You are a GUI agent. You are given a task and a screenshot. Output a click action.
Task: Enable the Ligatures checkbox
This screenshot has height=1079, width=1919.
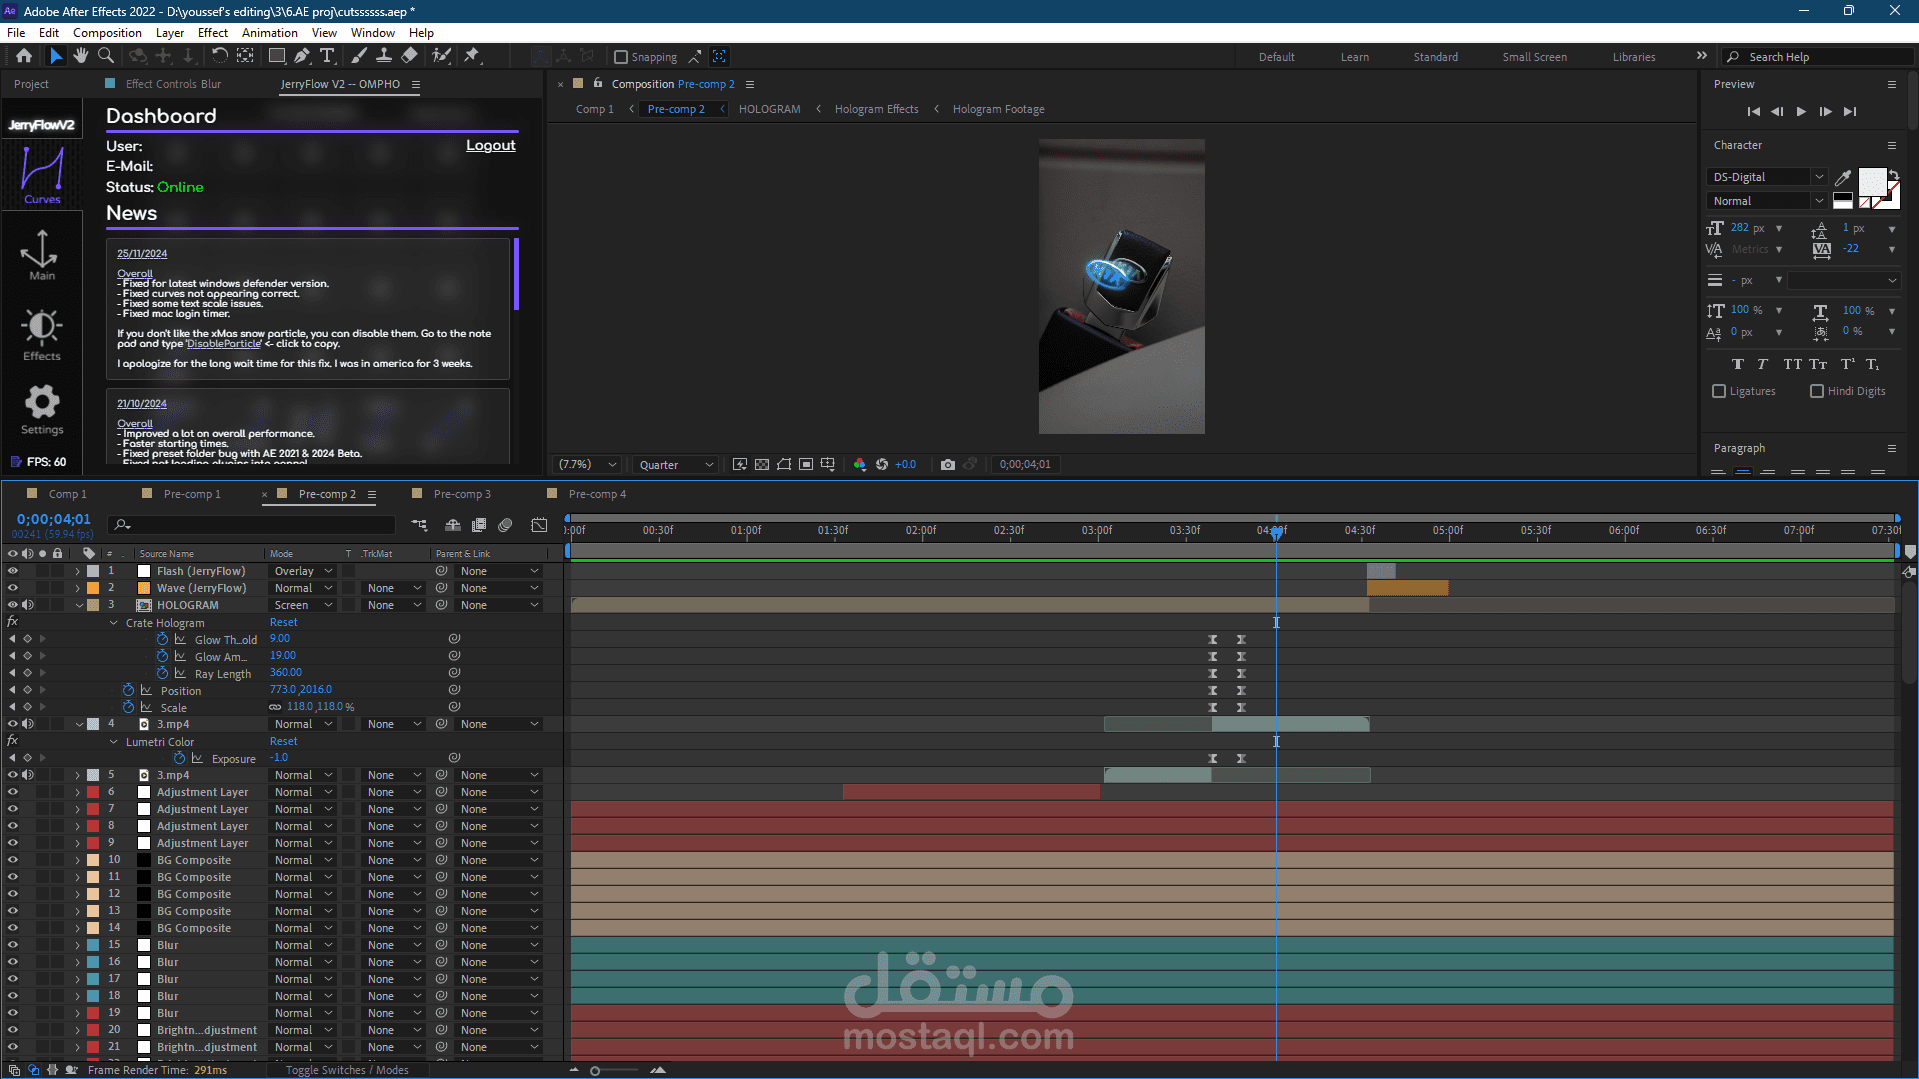coord(1719,391)
